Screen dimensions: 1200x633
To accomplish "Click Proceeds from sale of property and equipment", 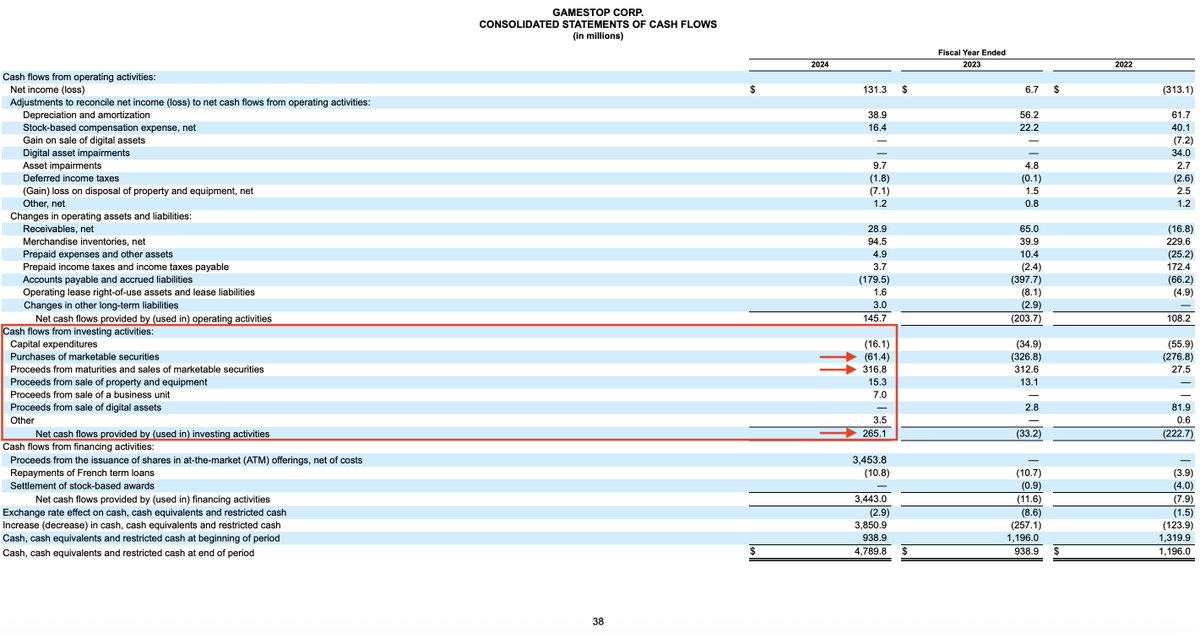I will click(109, 382).
